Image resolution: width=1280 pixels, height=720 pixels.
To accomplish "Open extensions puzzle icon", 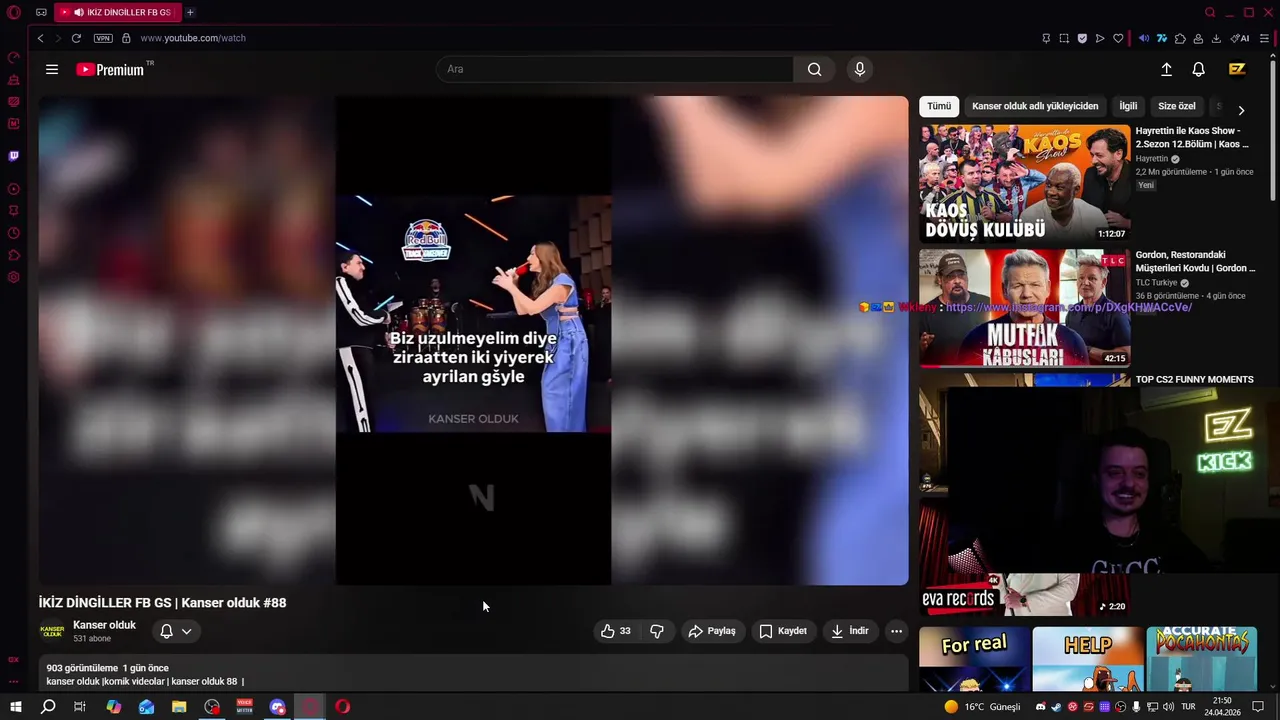I will point(1180,38).
